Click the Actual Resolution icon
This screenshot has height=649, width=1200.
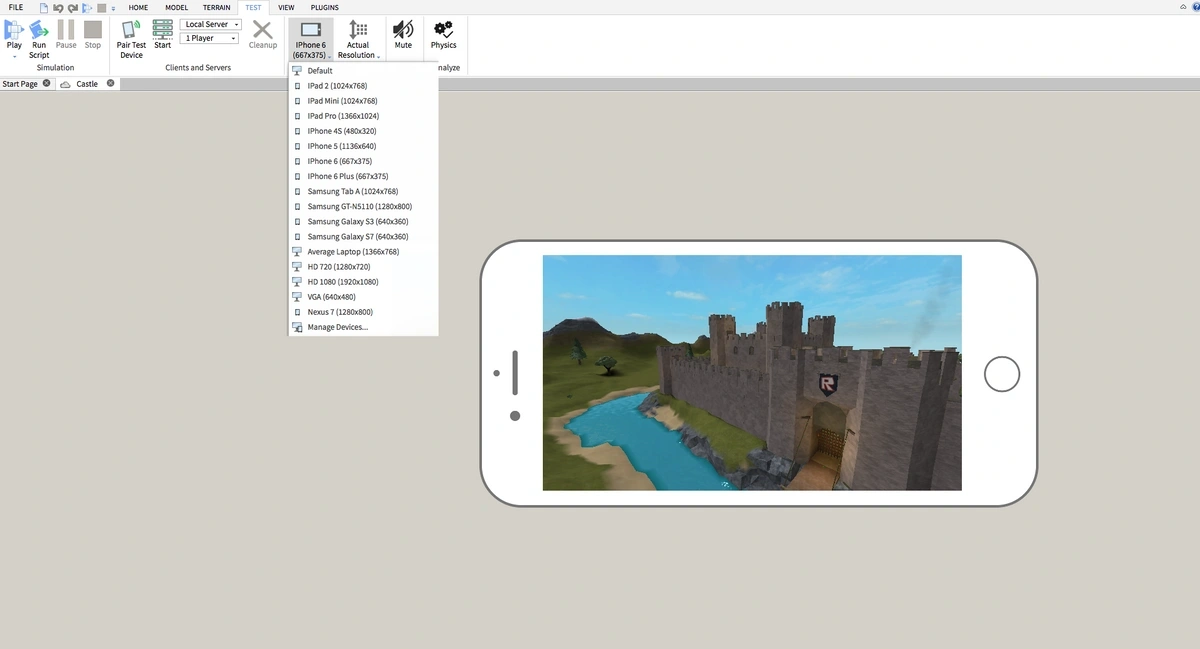(x=358, y=31)
